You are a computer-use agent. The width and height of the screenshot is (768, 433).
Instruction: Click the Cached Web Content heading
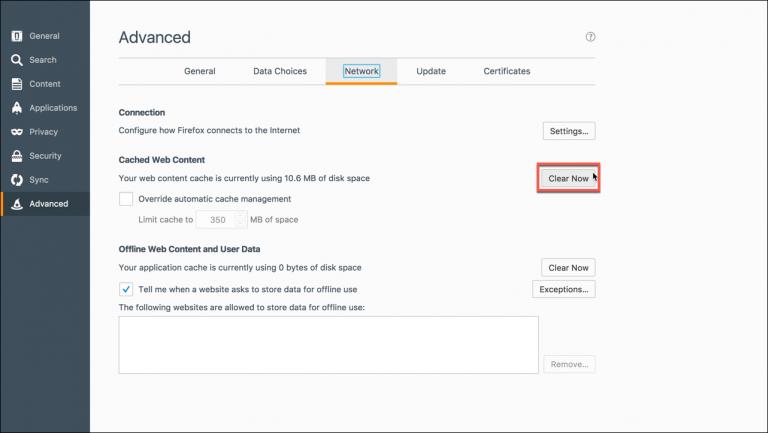pyautogui.click(x=162, y=160)
